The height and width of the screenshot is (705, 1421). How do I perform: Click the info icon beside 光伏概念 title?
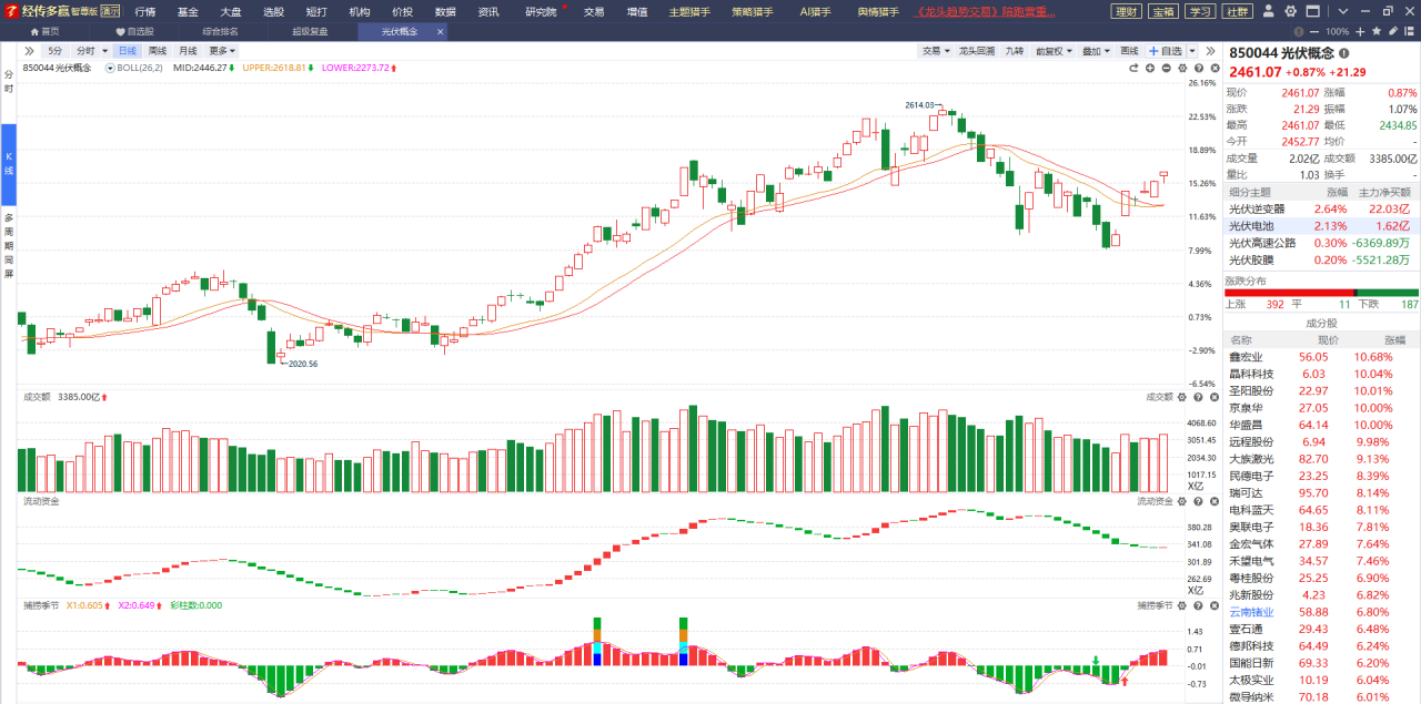point(1344,53)
